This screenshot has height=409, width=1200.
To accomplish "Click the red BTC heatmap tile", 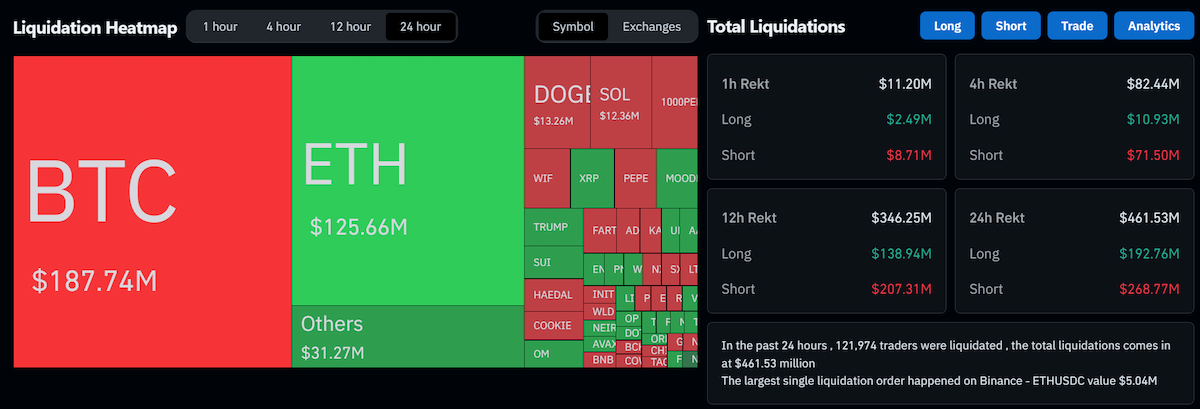I will pyautogui.click(x=152, y=211).
